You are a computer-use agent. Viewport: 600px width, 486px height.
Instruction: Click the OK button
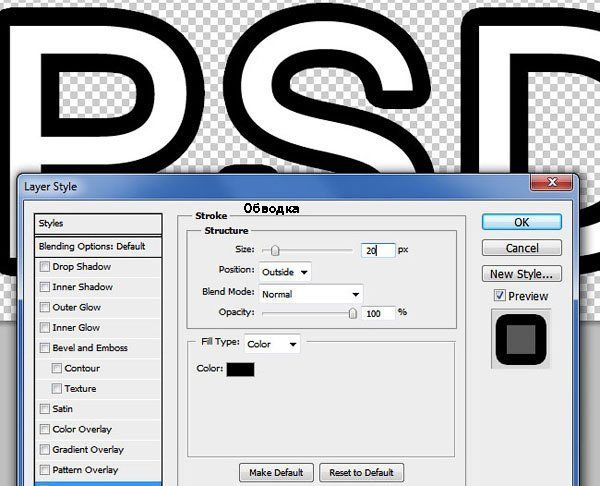tap(522, 222)
